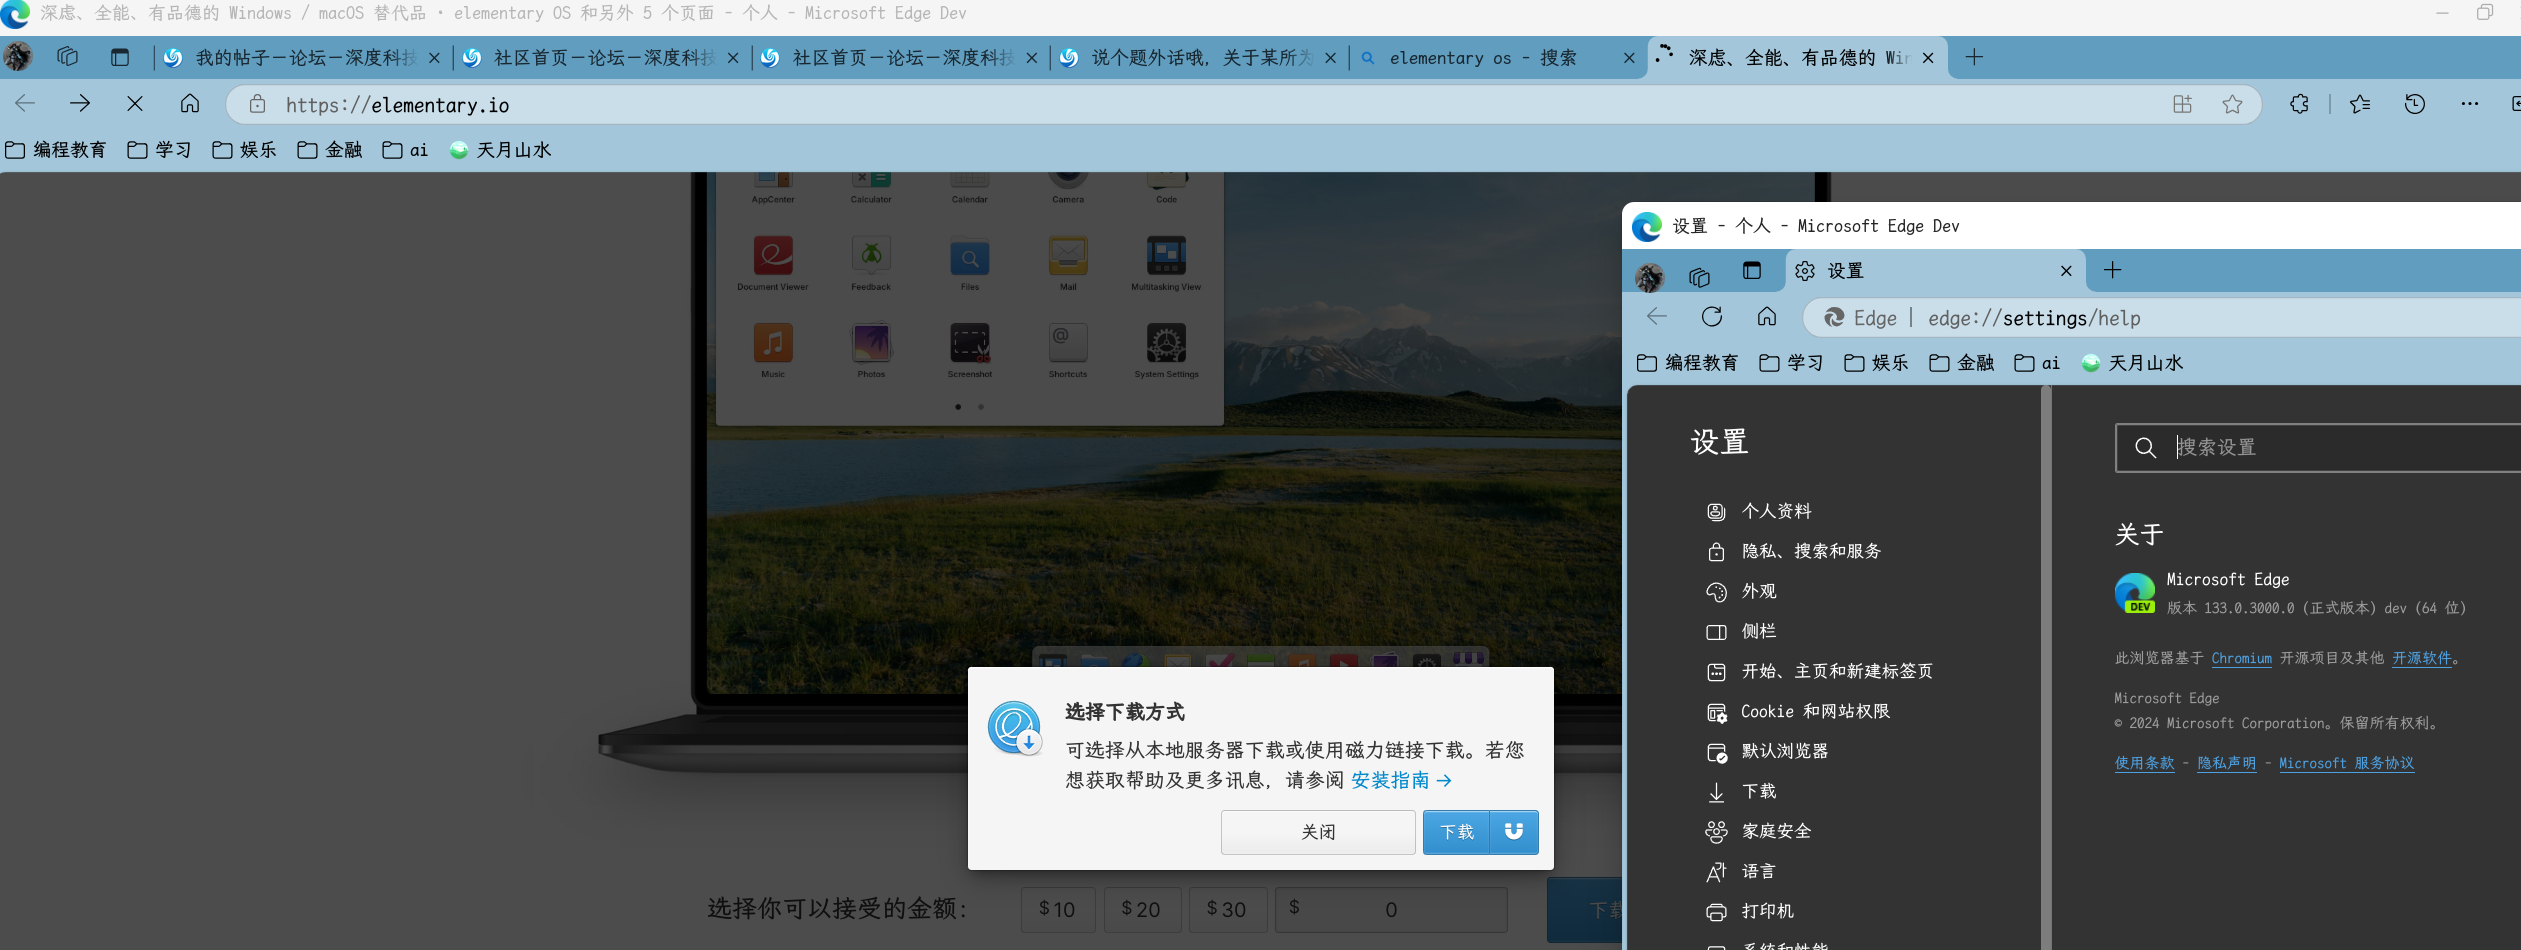
Task: Reload the Settings window page
Action: coord(1712,317)
